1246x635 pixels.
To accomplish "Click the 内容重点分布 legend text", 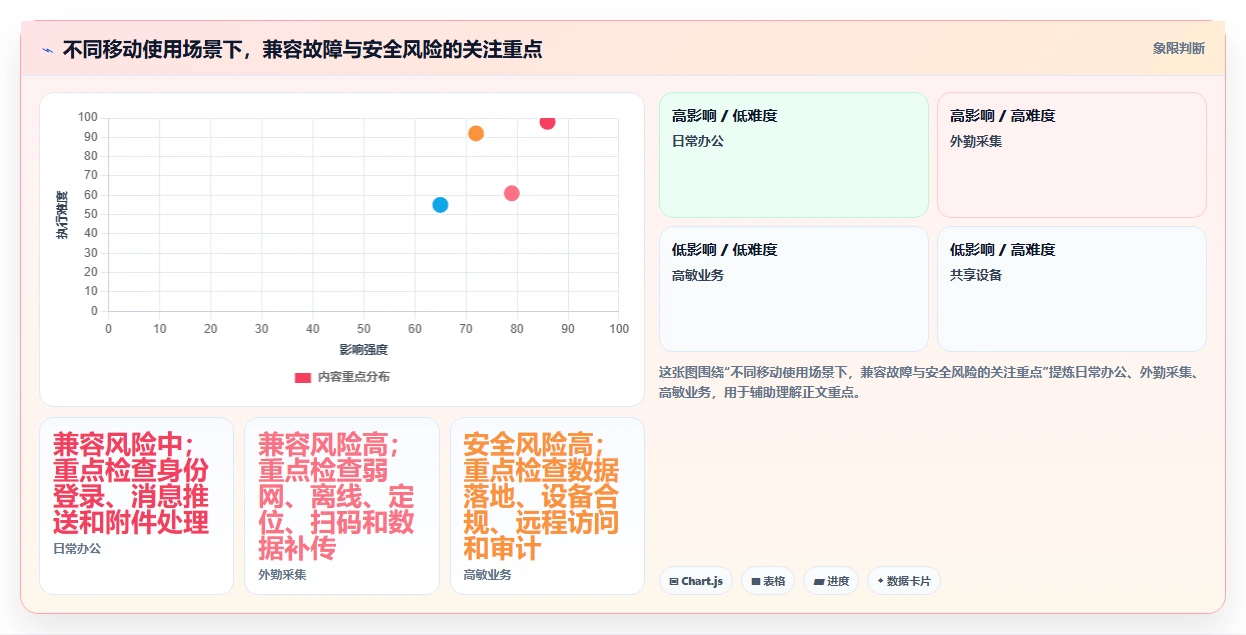I will (354, 377).
